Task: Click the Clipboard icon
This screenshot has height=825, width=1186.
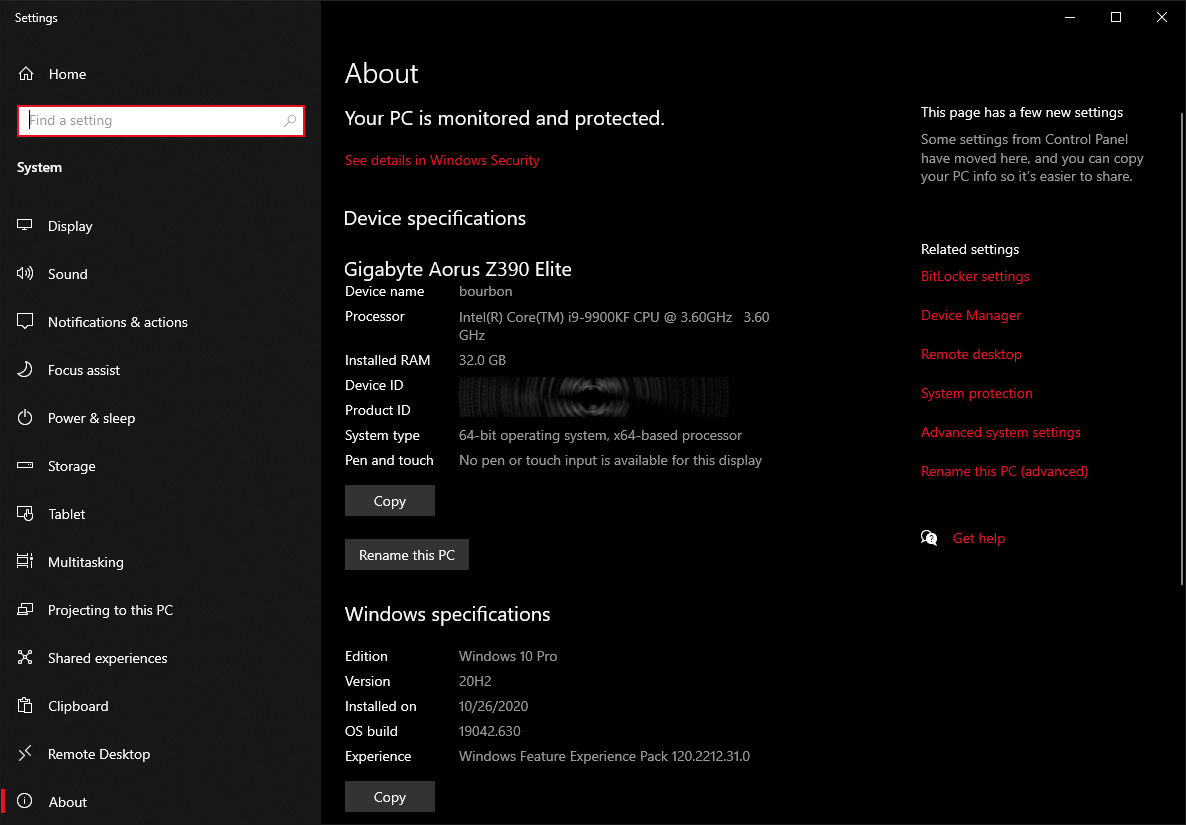Action: point(25,706)
